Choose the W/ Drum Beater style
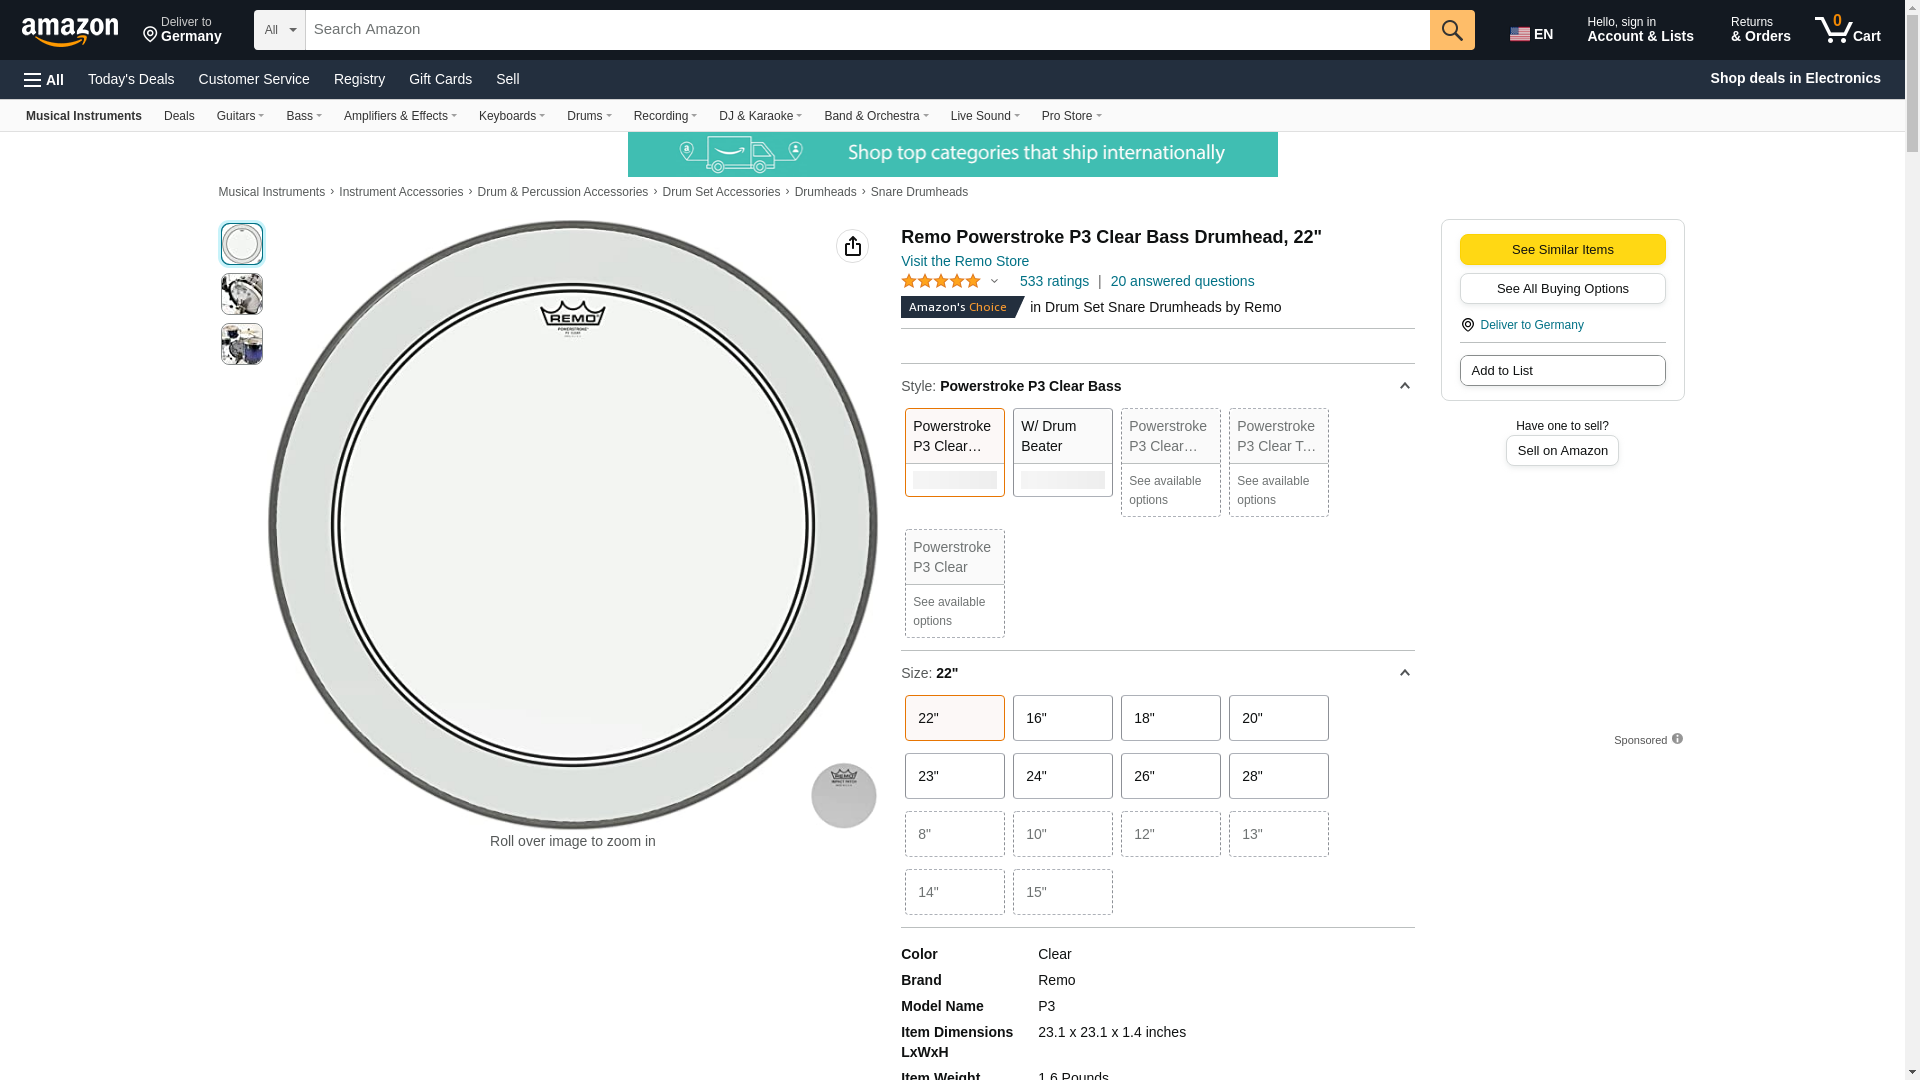The height and width of the screenshot is (1080, 1920). coord(1062,452)
